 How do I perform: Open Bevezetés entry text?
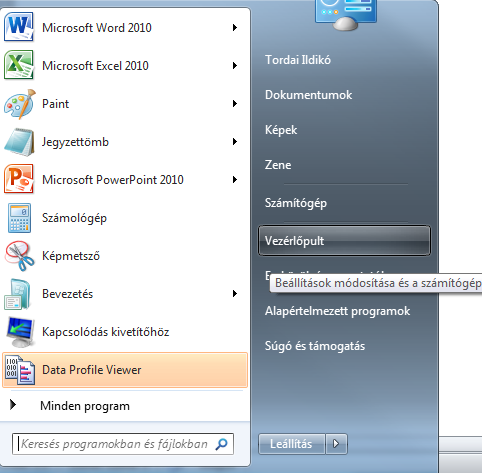click(67, 294)
